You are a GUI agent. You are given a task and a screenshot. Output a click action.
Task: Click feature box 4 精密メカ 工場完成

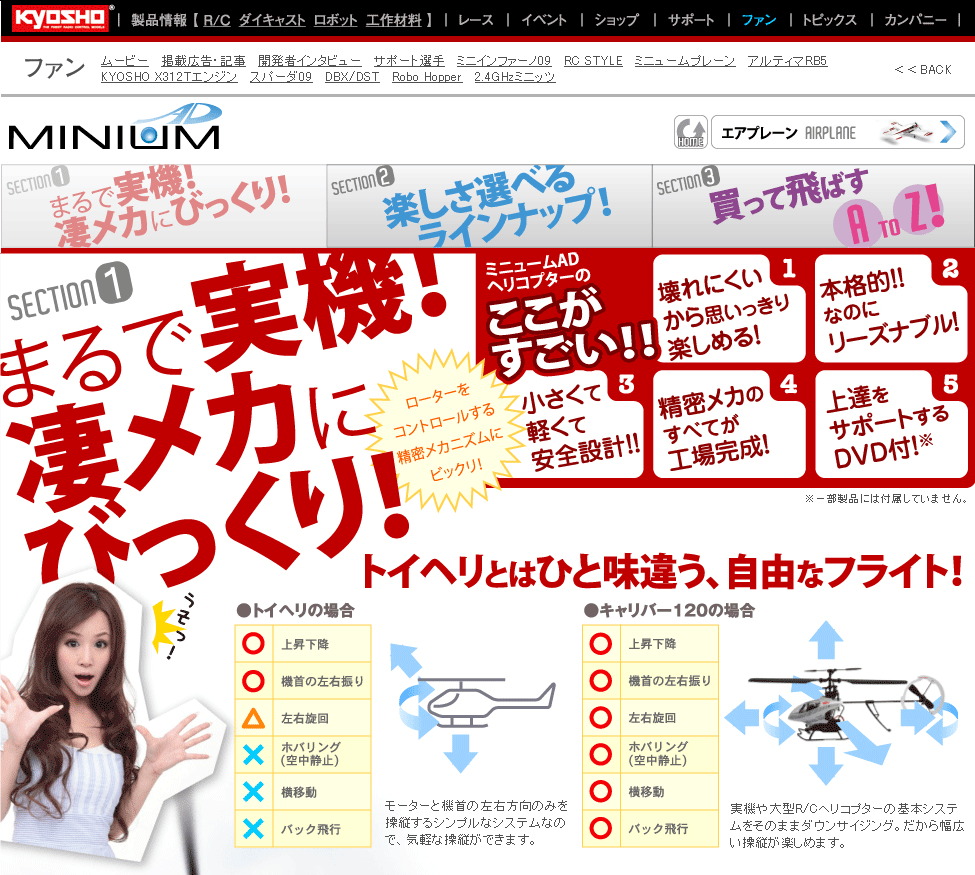click(729, 425)
